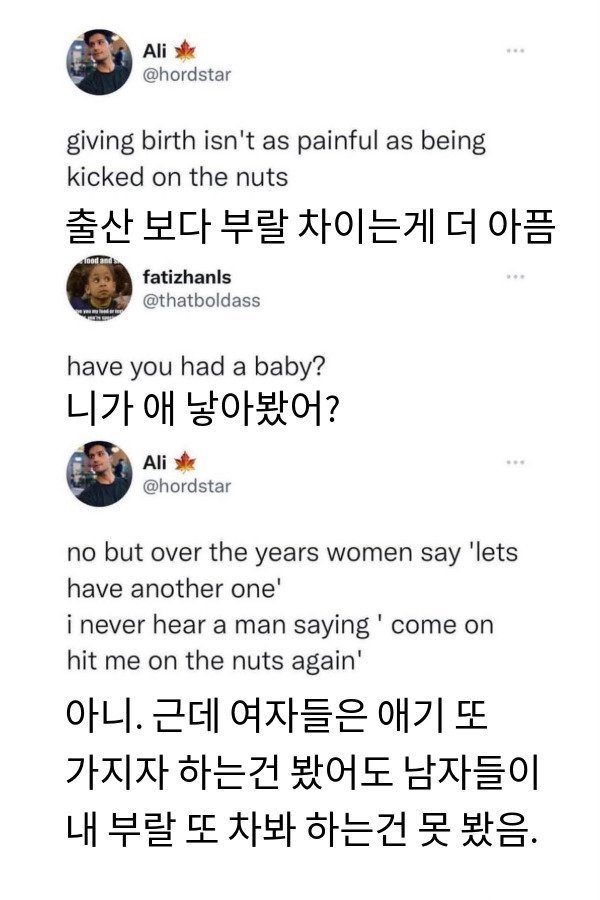This screenshot has width=600, height=900.
Task: Select the reply text 'have you had a baby?'
Action: point(196,367)
